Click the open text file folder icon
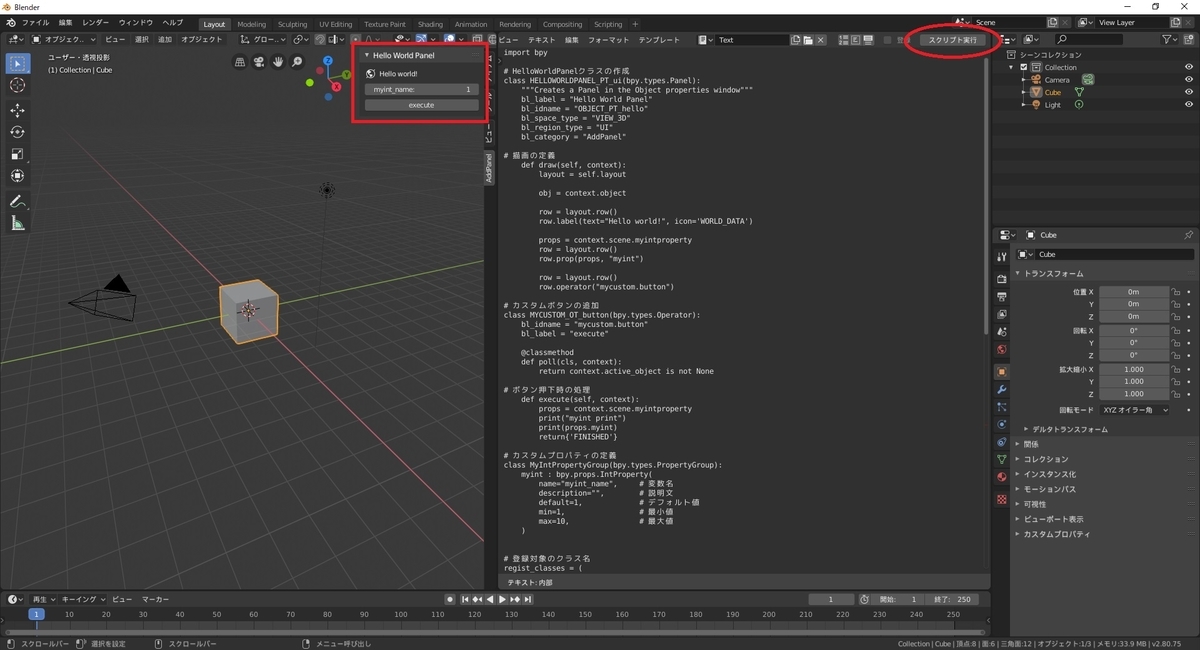Screen dimensions: 1200x650 pos(808,40)
